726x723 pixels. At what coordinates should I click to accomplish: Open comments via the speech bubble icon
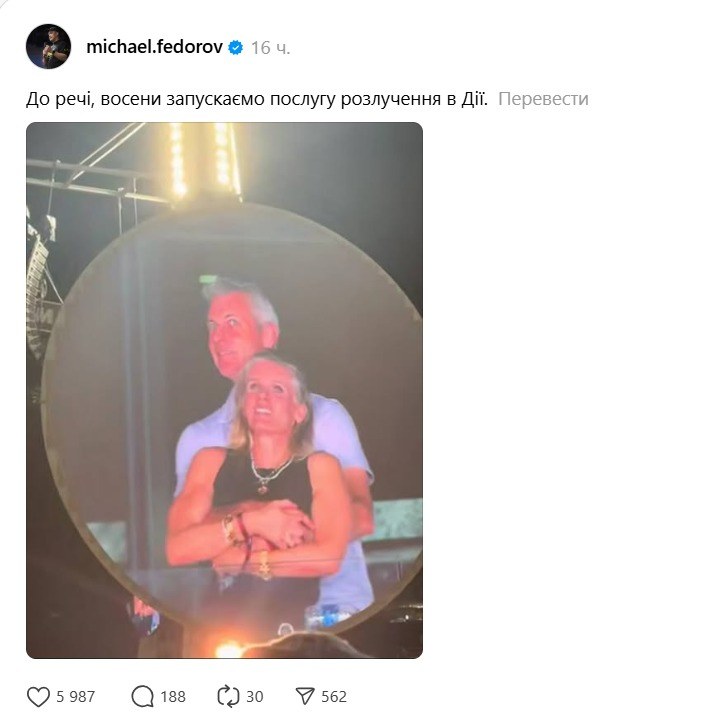tap(143, 696)
